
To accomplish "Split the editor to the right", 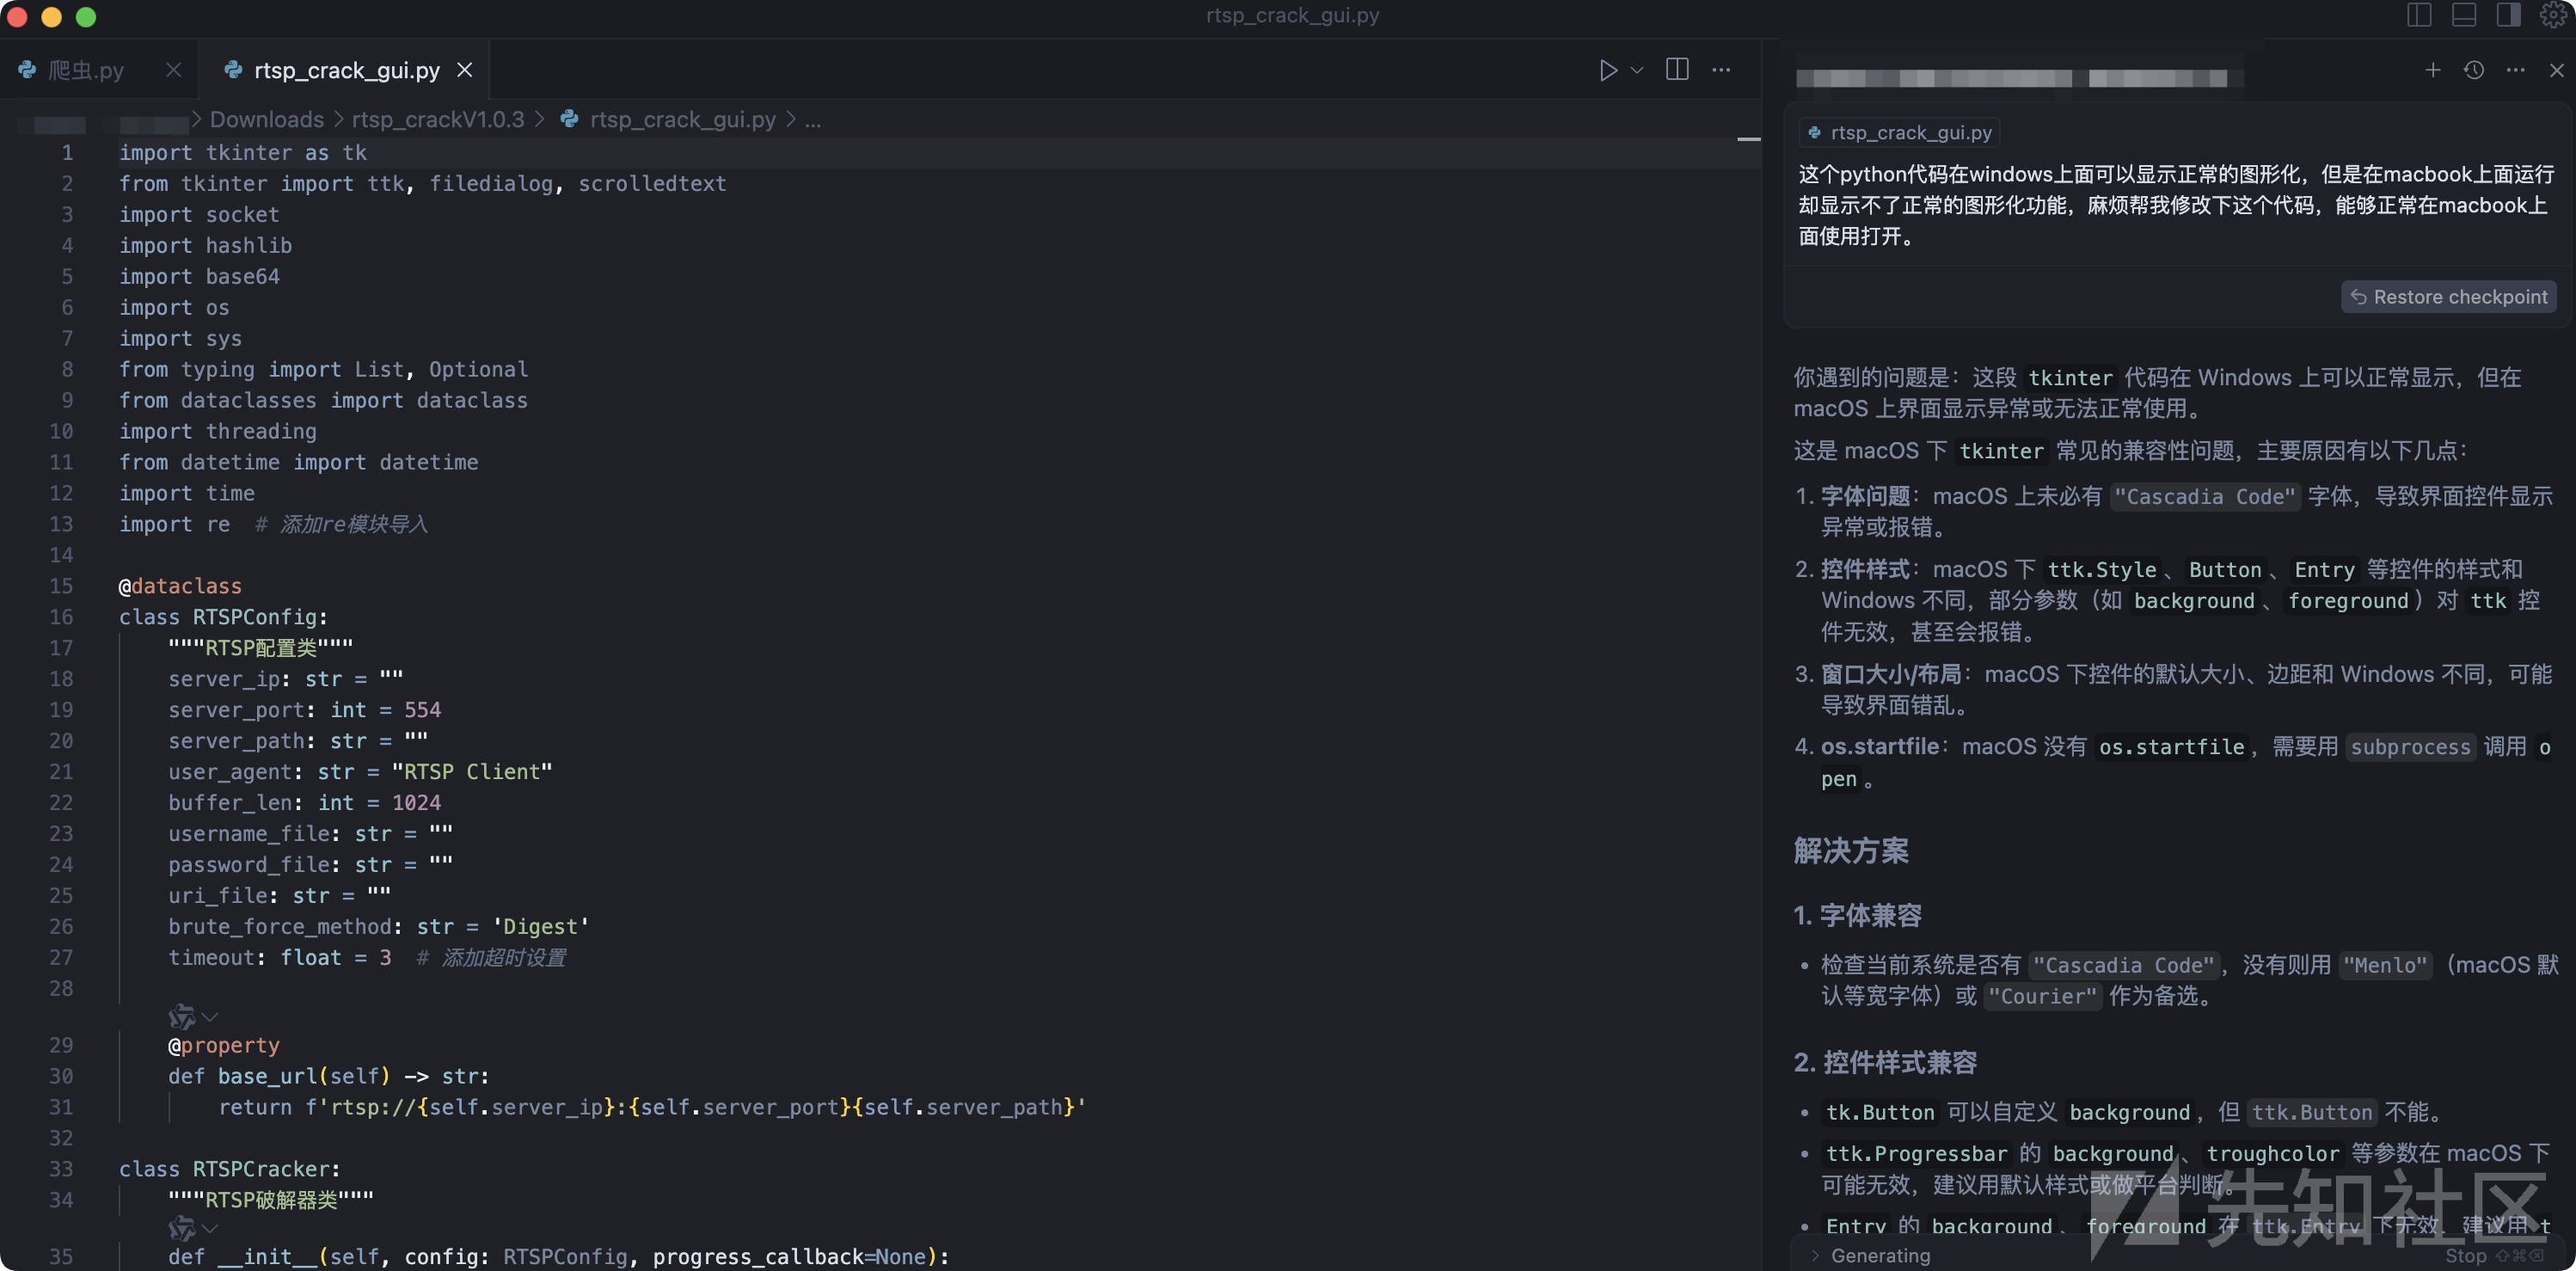I will 1677,69.
